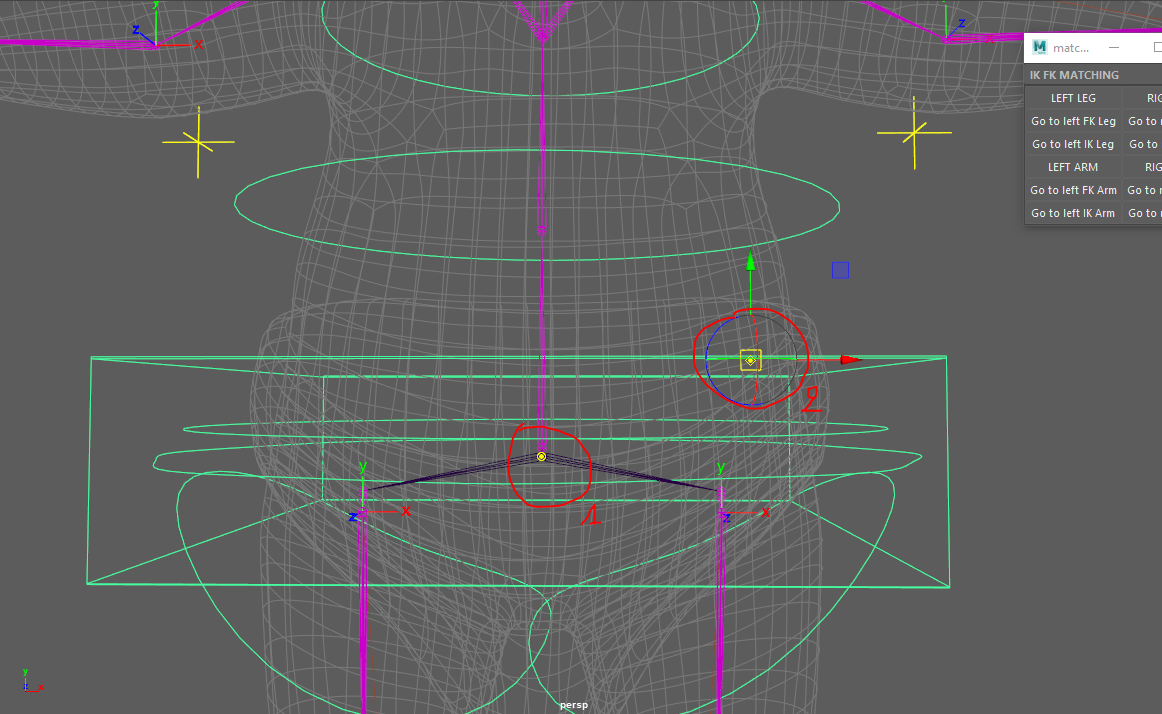The width and height of the screenshot is (1162, 714).
Task: Click the Maya logo in the matching window title
Action: pyautogui.click(x=1040, y=47)
